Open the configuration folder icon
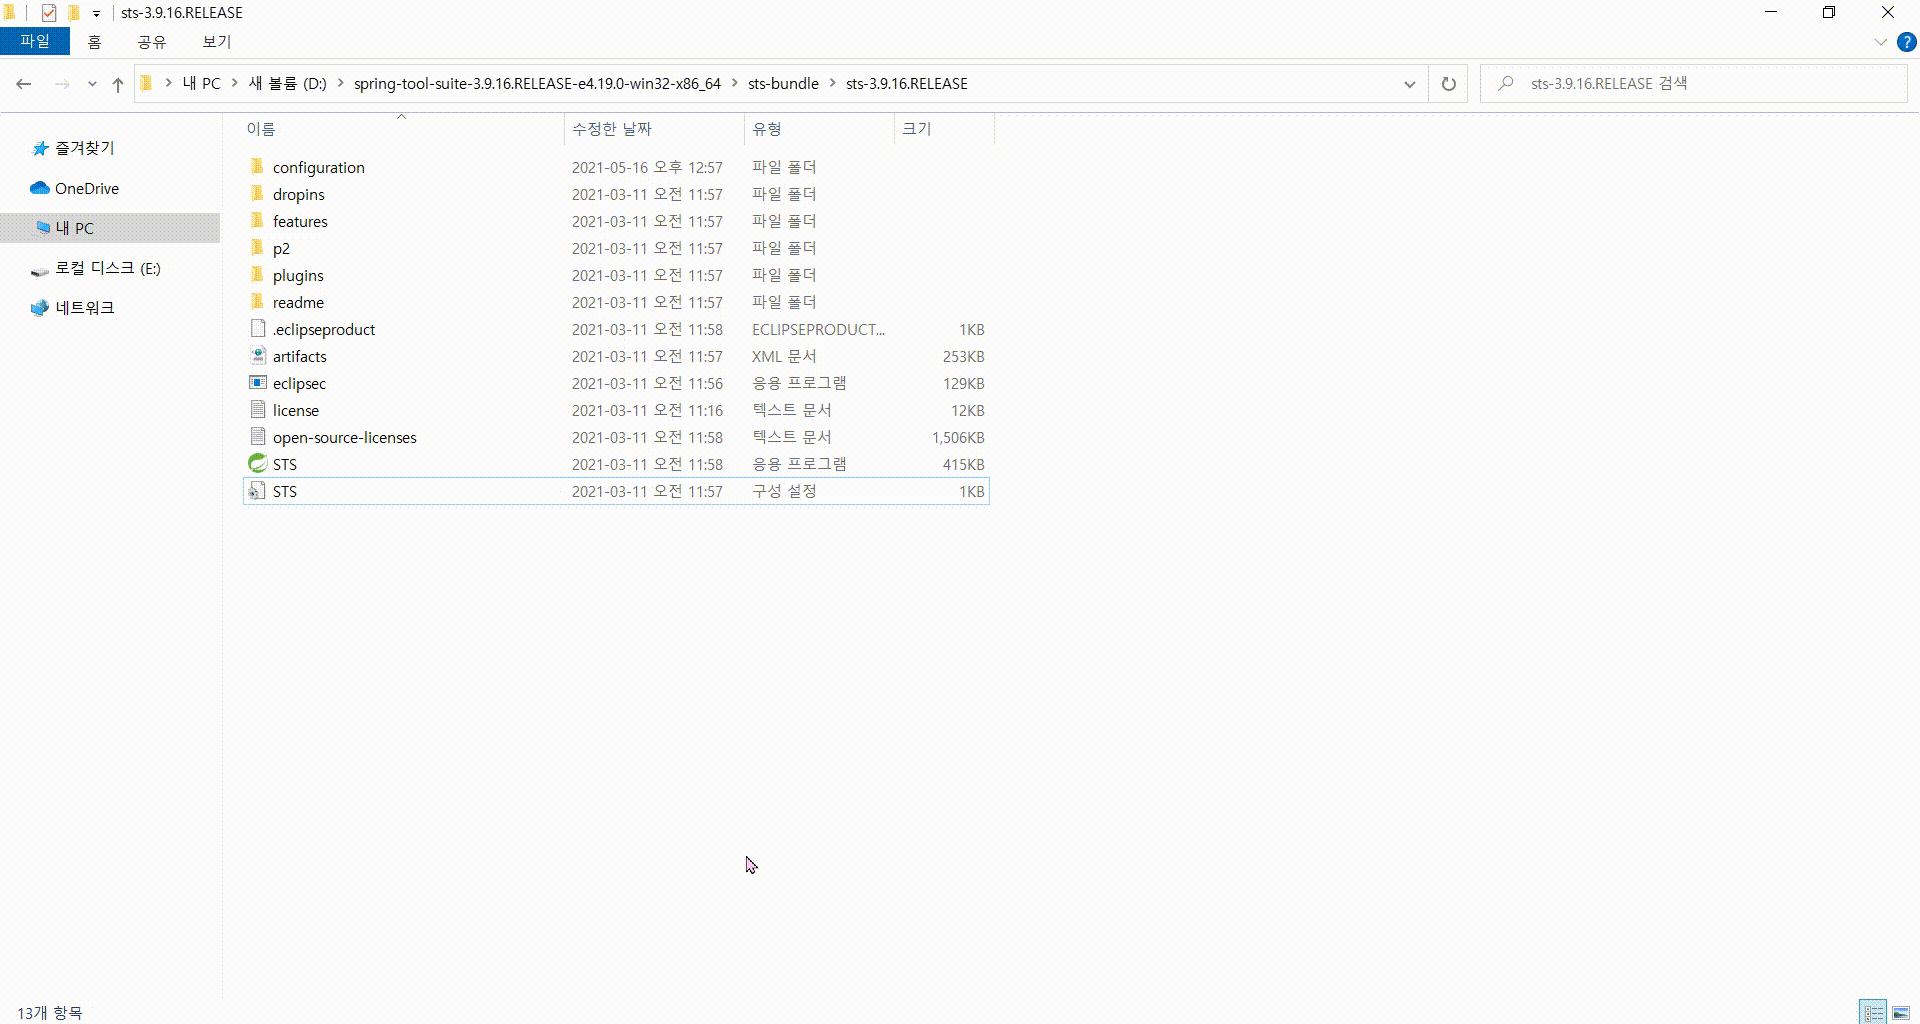The width and height of the screenshot is (1920, 1024). pos(257,167)
